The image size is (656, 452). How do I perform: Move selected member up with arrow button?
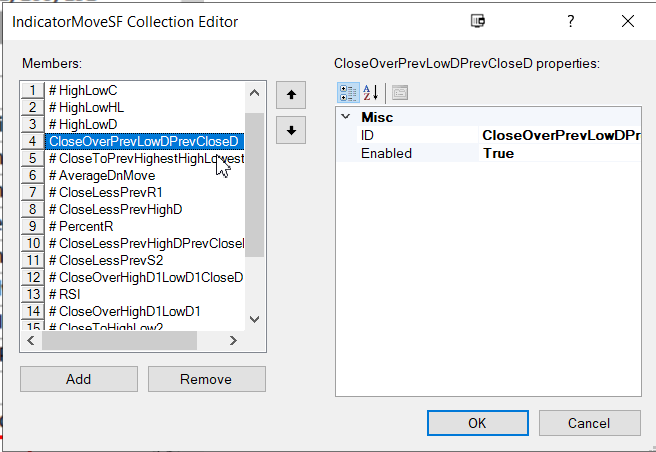[290, 95]
